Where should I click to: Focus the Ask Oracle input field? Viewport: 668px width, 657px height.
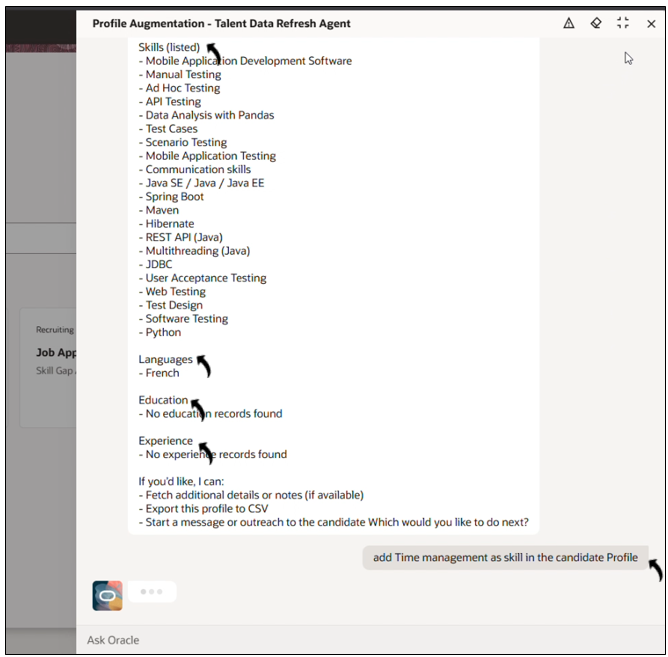tap(370, 640)
